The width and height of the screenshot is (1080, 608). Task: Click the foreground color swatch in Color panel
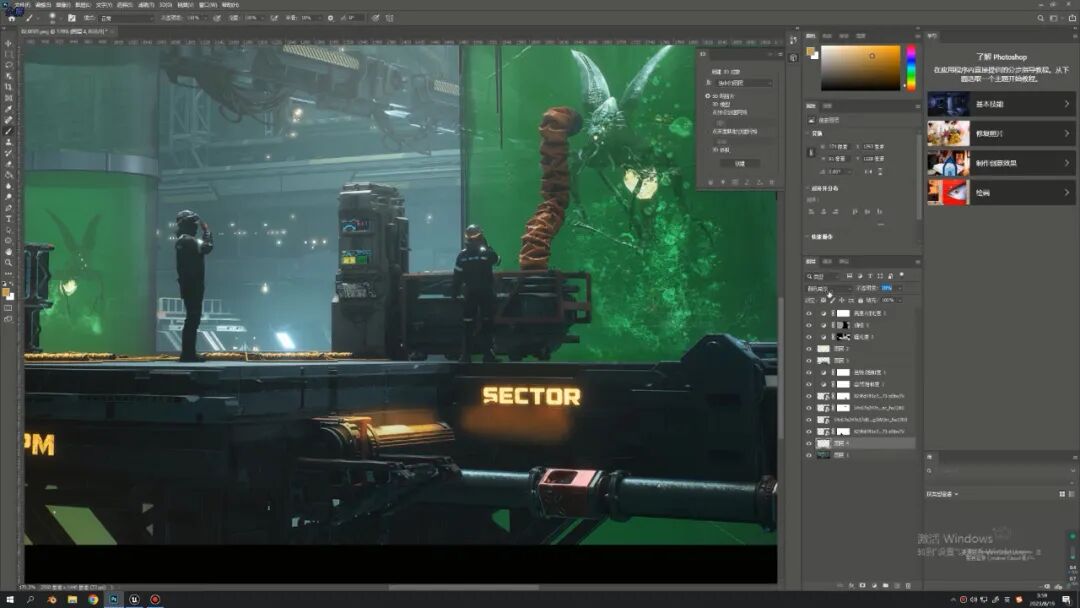pos(811,52)
